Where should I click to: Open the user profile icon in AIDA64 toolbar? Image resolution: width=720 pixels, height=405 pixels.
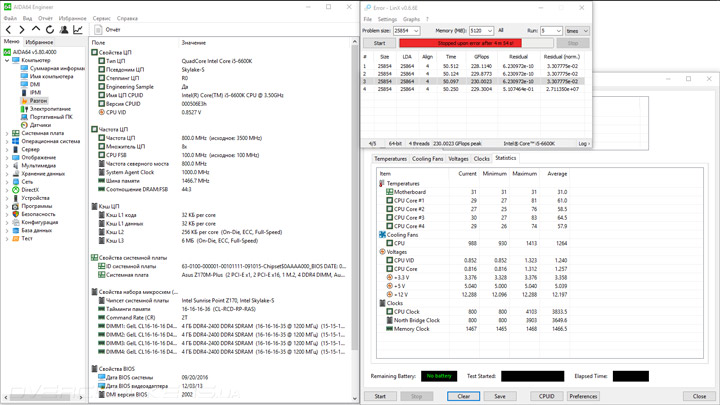coord(64,30)
